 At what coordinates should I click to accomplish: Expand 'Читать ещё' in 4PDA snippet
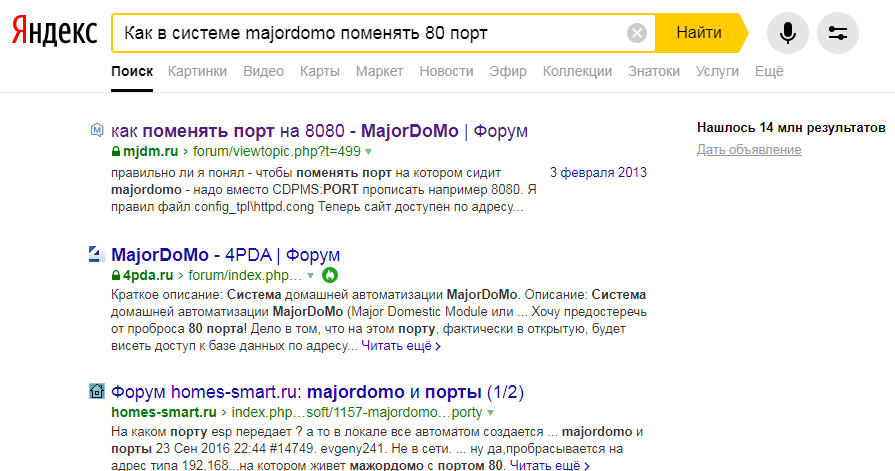[x=400, y=347]
